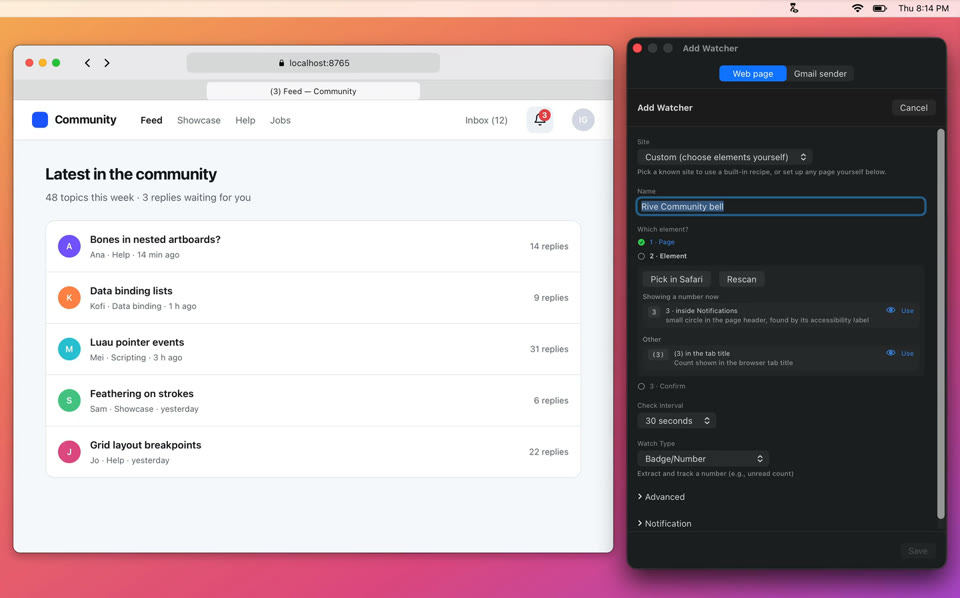960x598 pixels.
Task: Expand the Notification section
Action: 664,524
